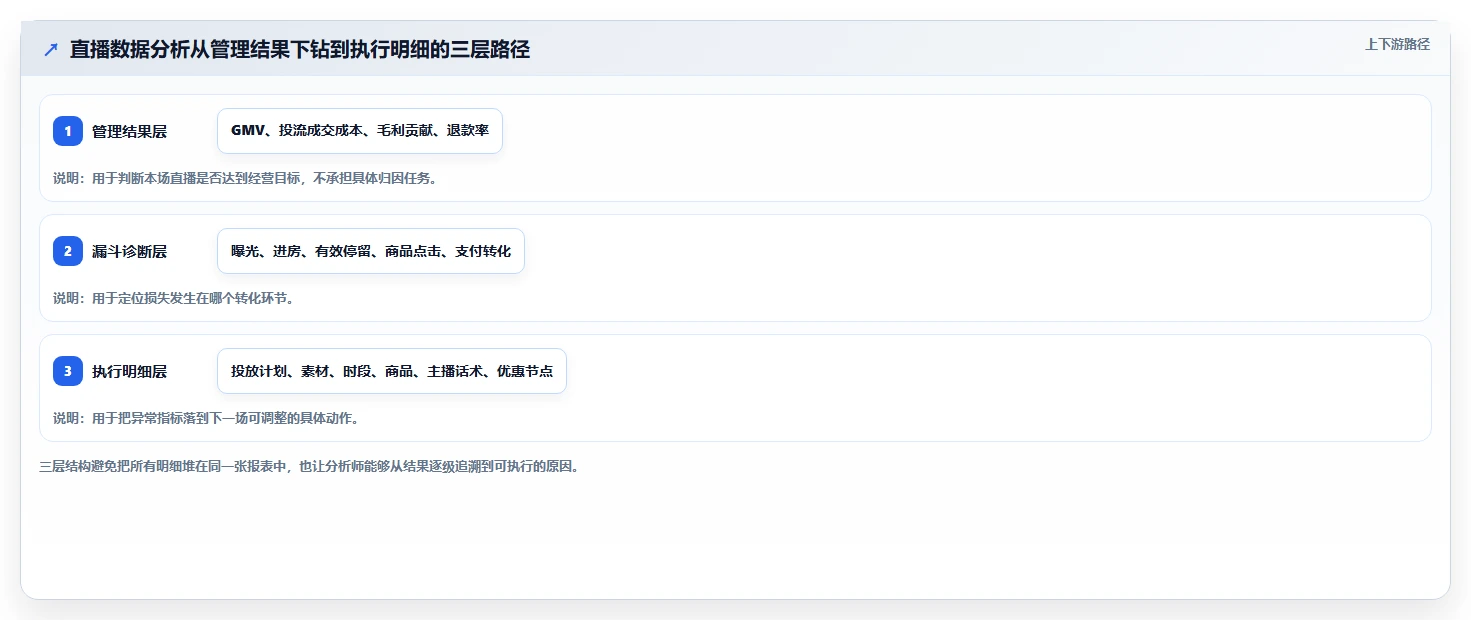1471x620 pixels.
Task: Click the 曝光、进房、有效停留、商品点击、支付转化 chip
Action: pos(371,251)
